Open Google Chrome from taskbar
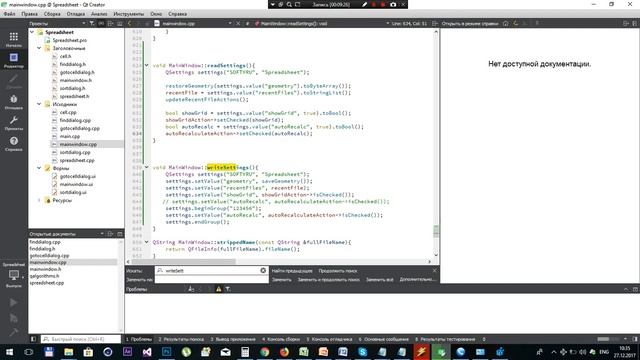Screen dimensions: 640x360 [264, 351]
